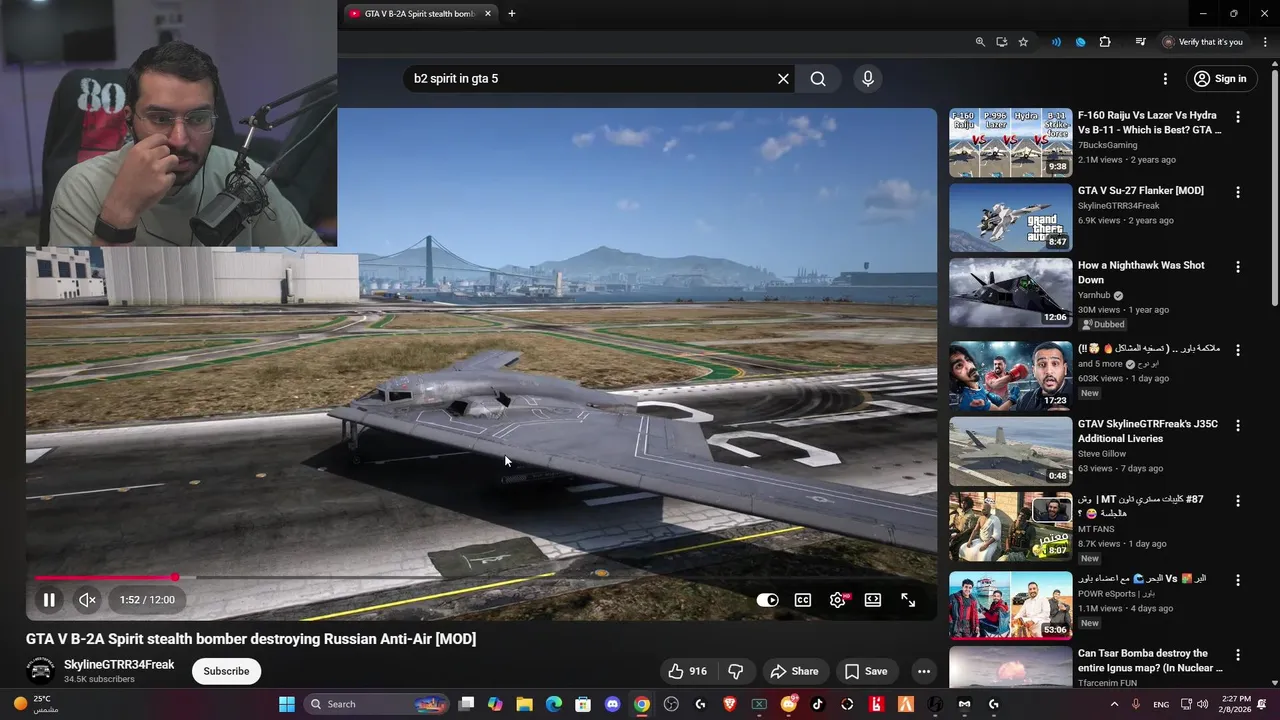Open SkylineGTRR34Freak channel avatar

tap(40, 671)
